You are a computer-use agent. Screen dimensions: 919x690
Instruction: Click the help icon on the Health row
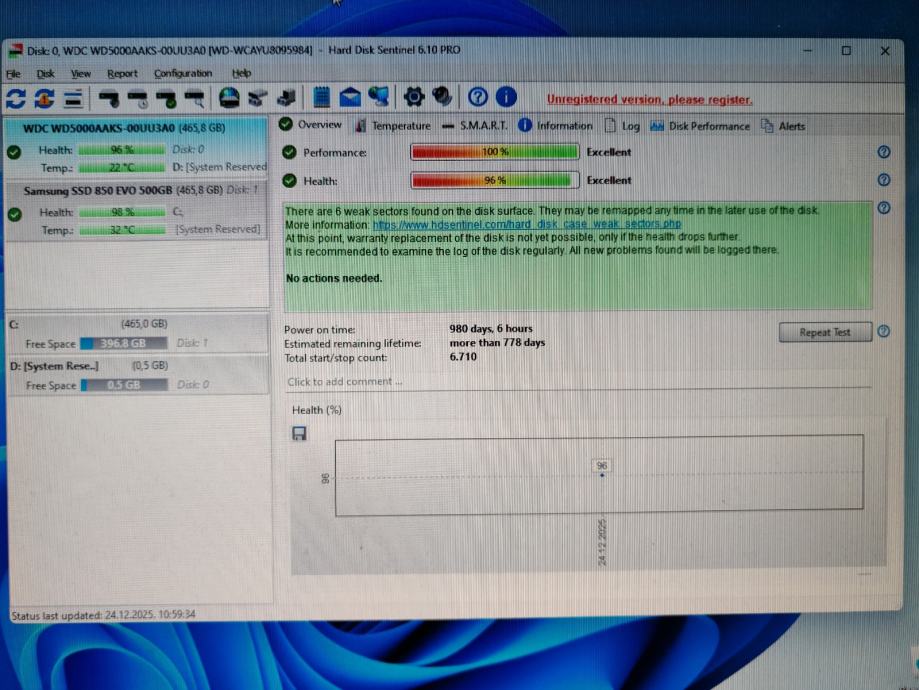click(x=884, y=180)
